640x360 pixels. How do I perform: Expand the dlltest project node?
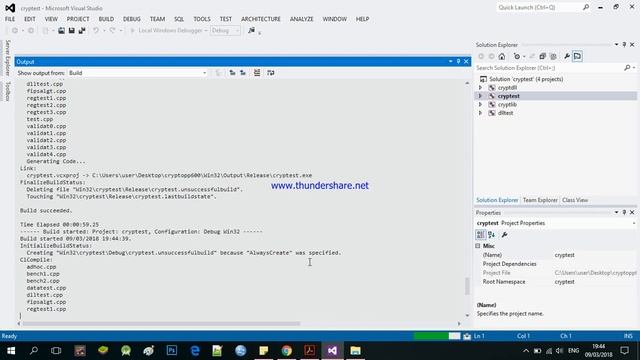[480, 113]
